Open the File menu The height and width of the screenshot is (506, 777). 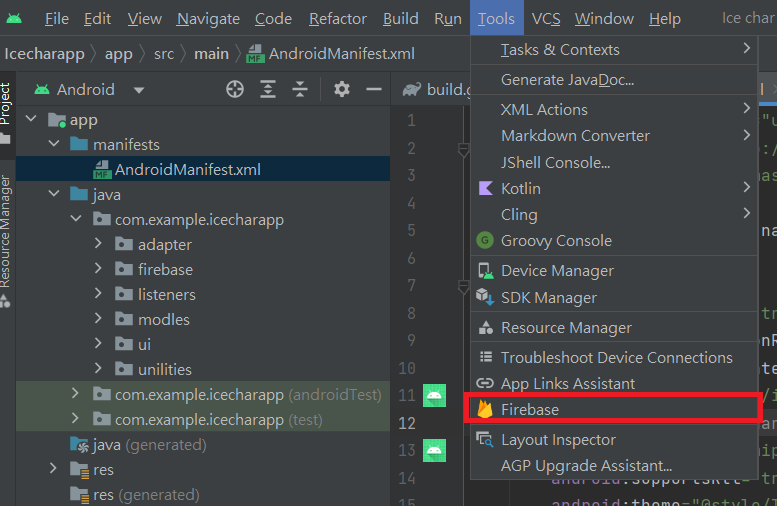pyautogui.click(x=56, y=19)
